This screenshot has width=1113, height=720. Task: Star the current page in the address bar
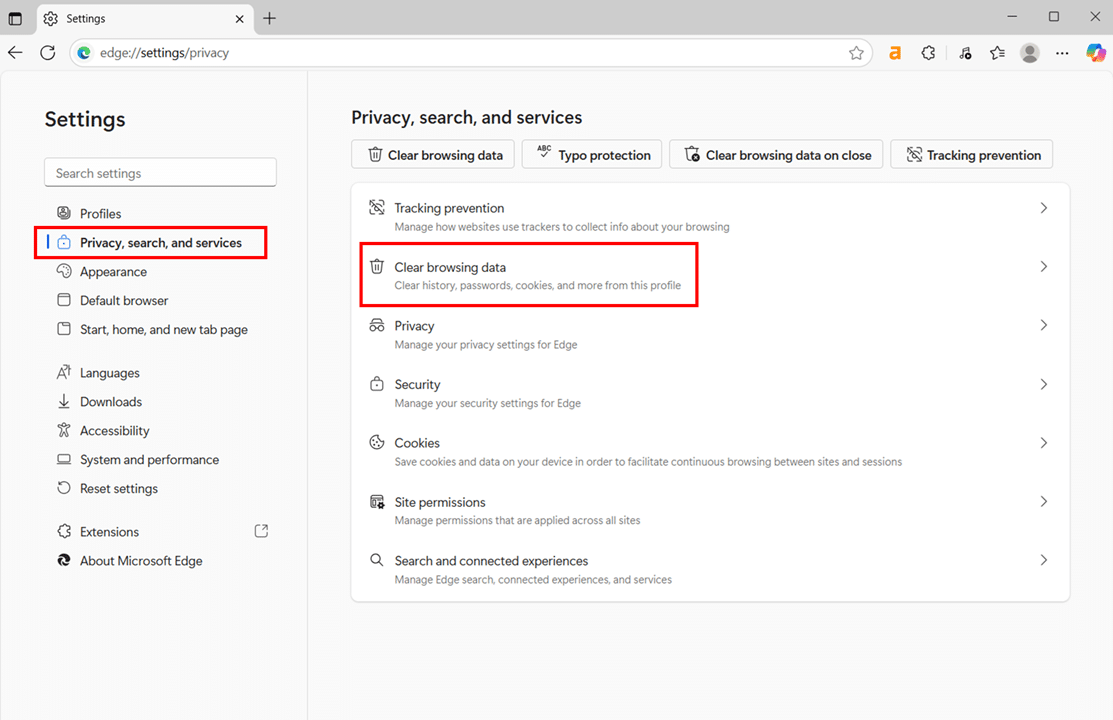(856, 52)
